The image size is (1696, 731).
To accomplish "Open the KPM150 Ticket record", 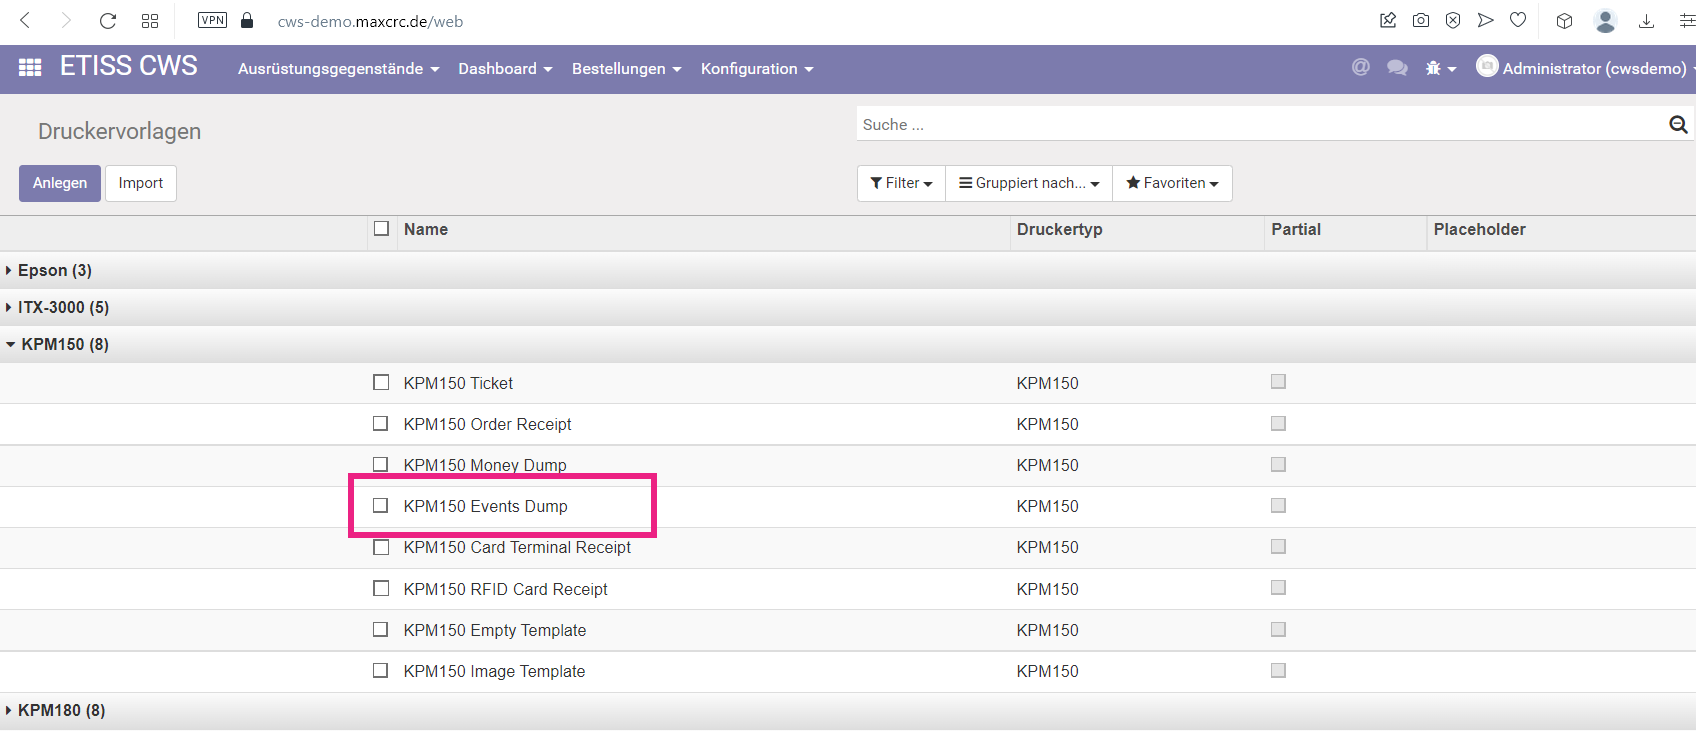I will pos(458,383).
